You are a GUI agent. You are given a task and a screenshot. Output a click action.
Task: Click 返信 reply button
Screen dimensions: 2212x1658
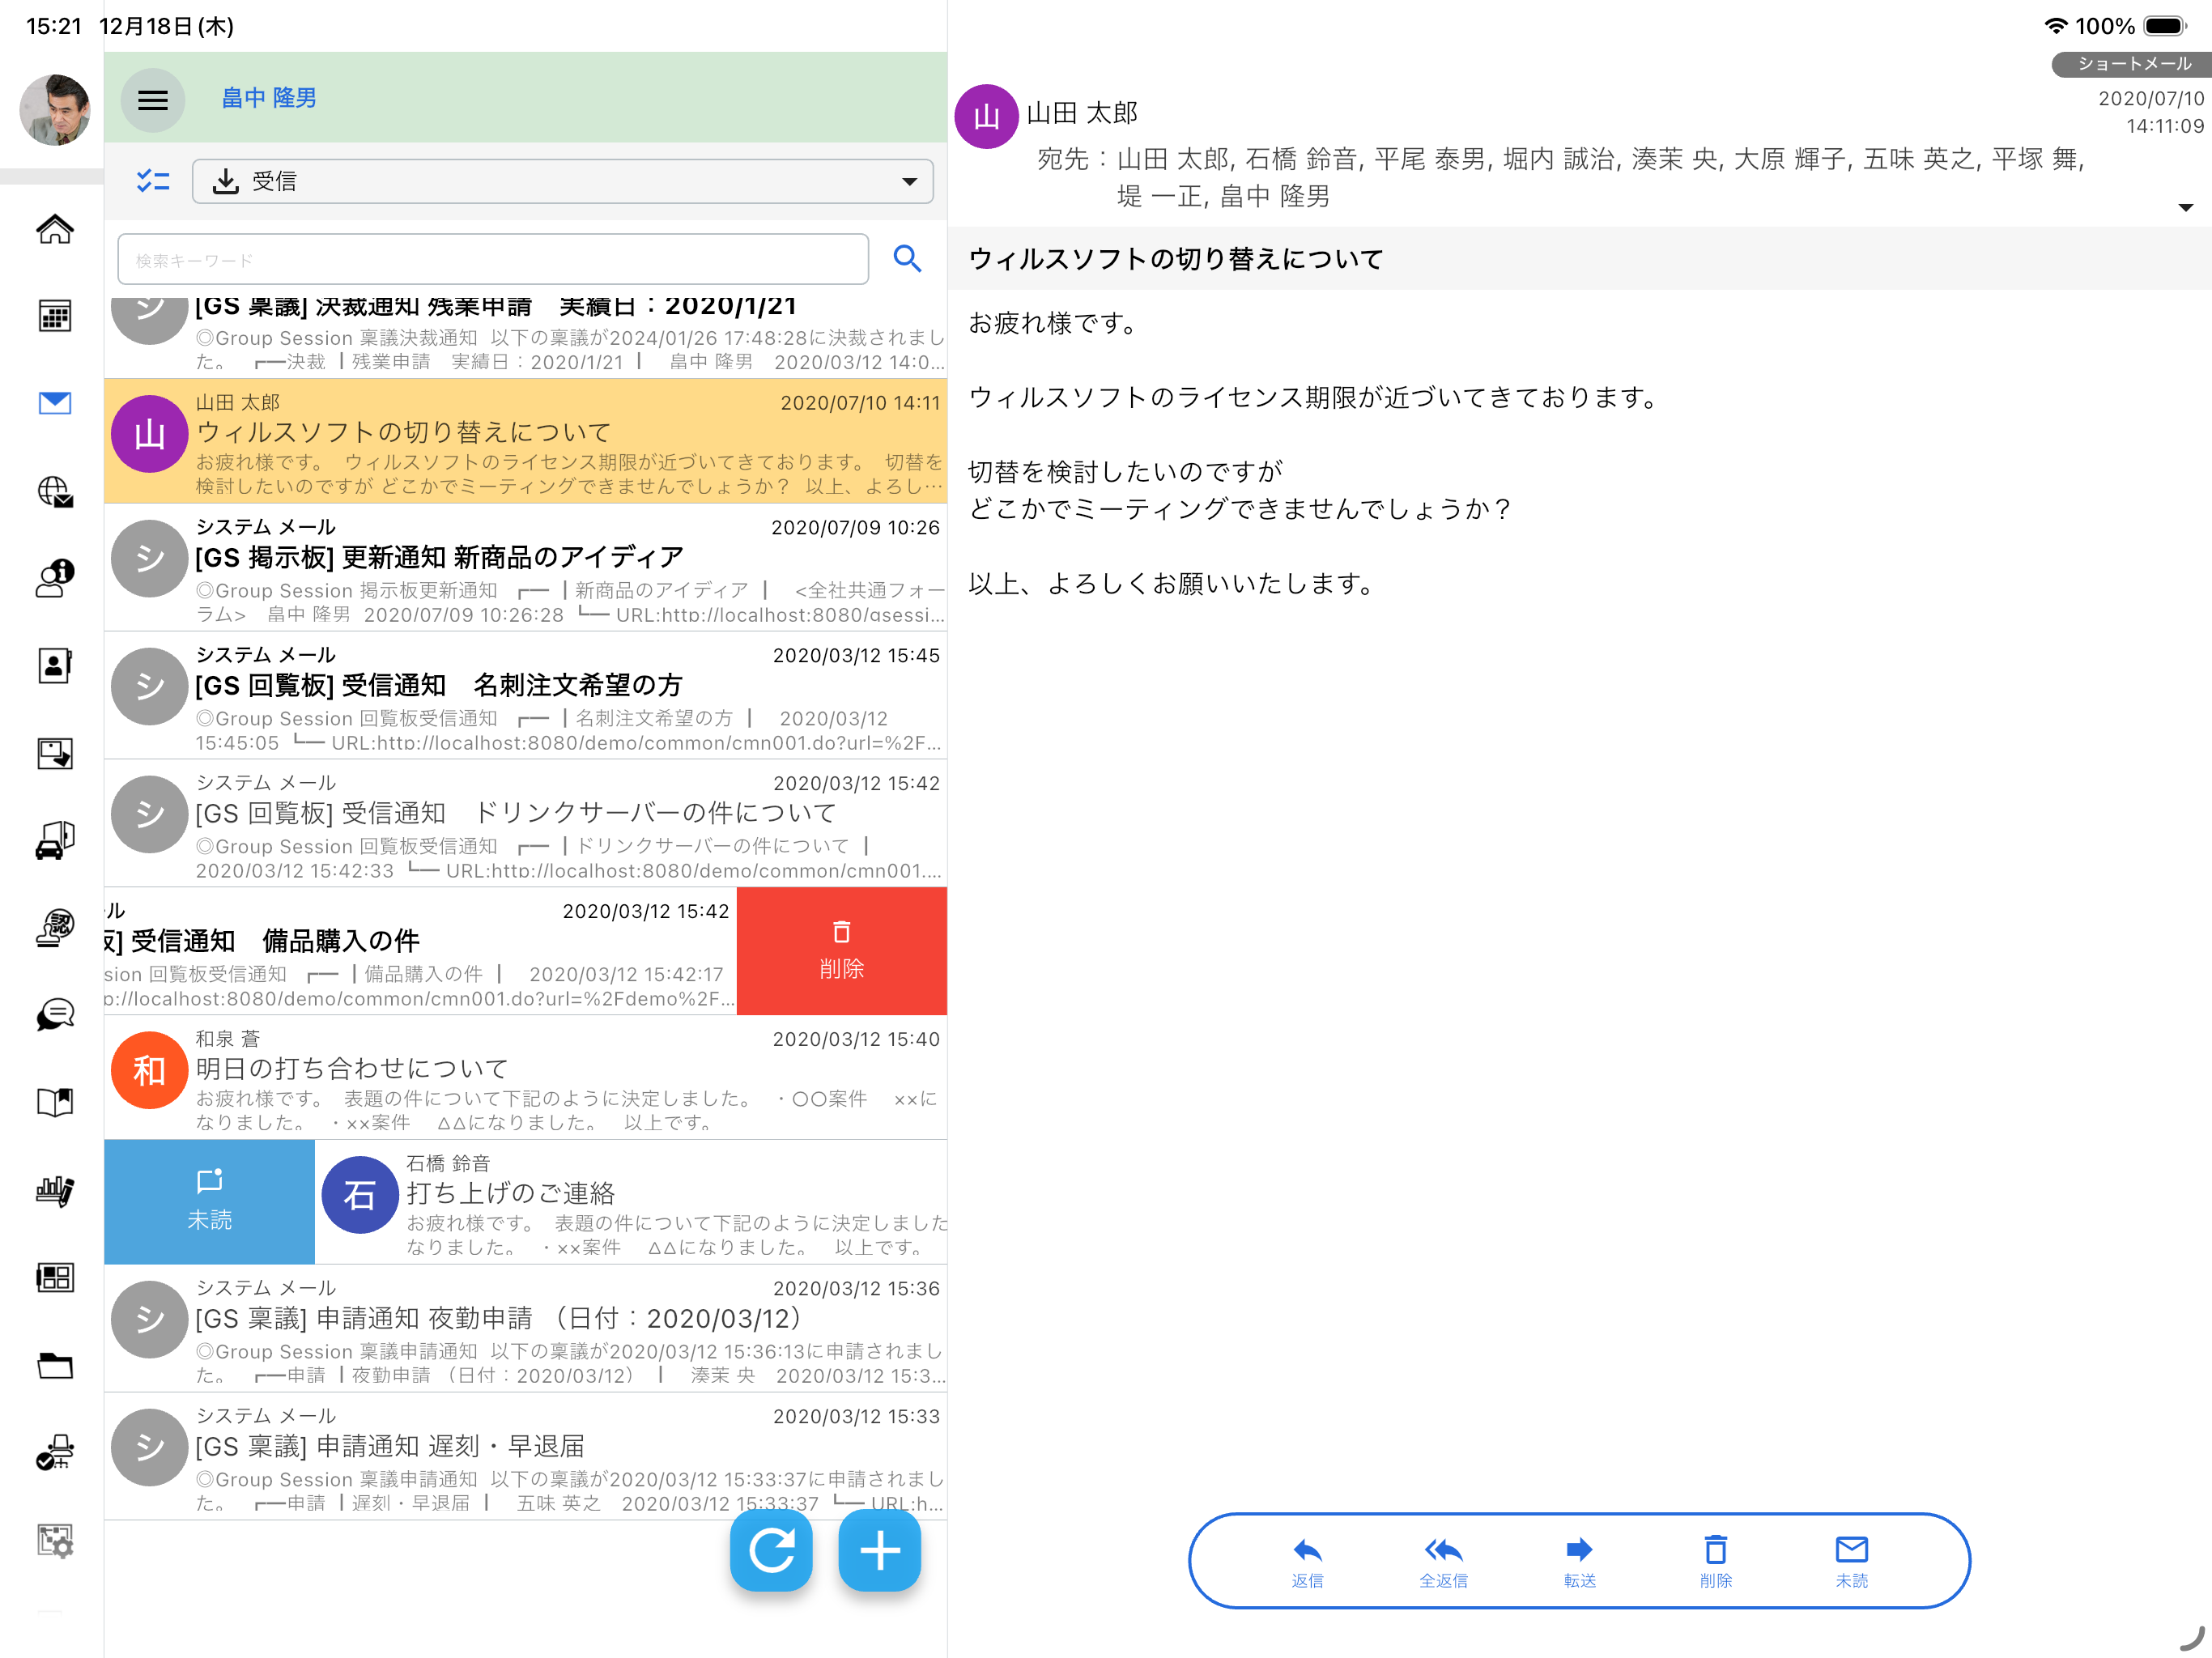[x=1307, y=1561]
